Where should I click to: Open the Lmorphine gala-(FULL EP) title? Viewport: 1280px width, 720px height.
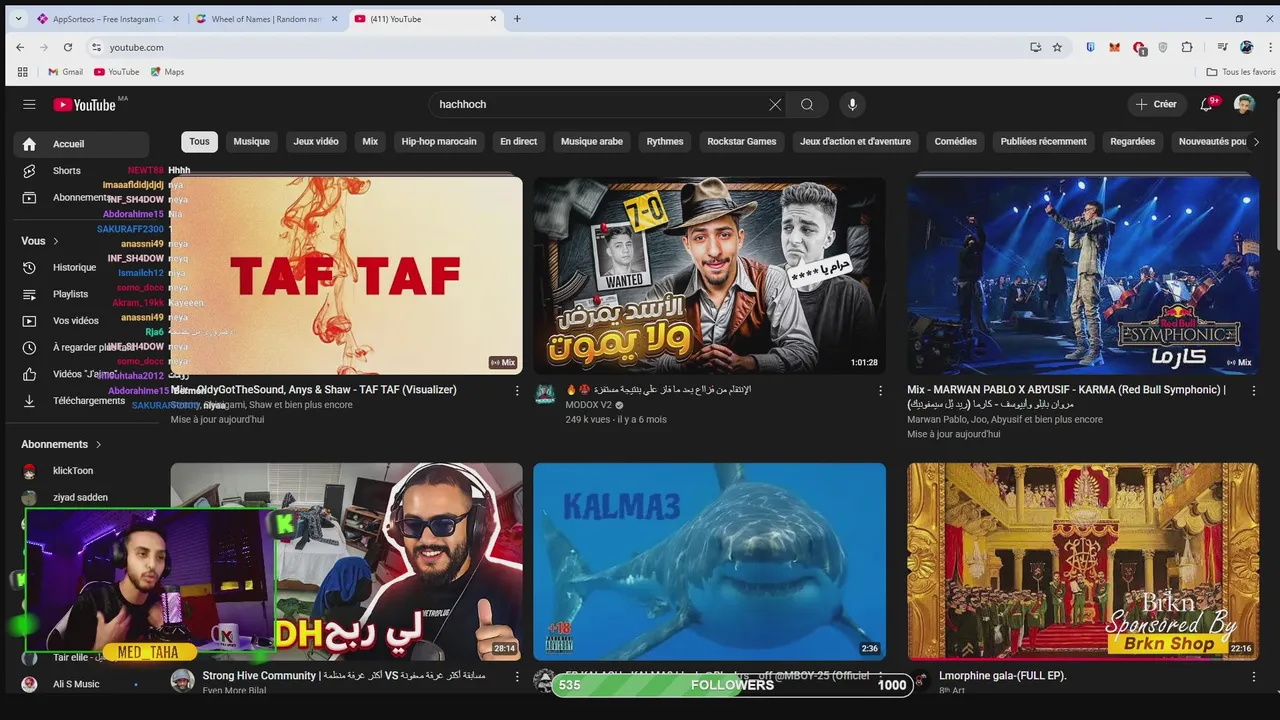1003,676
